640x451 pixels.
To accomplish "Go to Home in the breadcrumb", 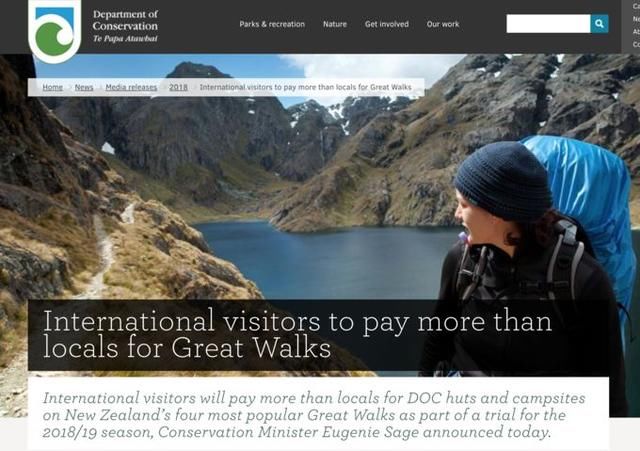I will click(x=53, y=87).
